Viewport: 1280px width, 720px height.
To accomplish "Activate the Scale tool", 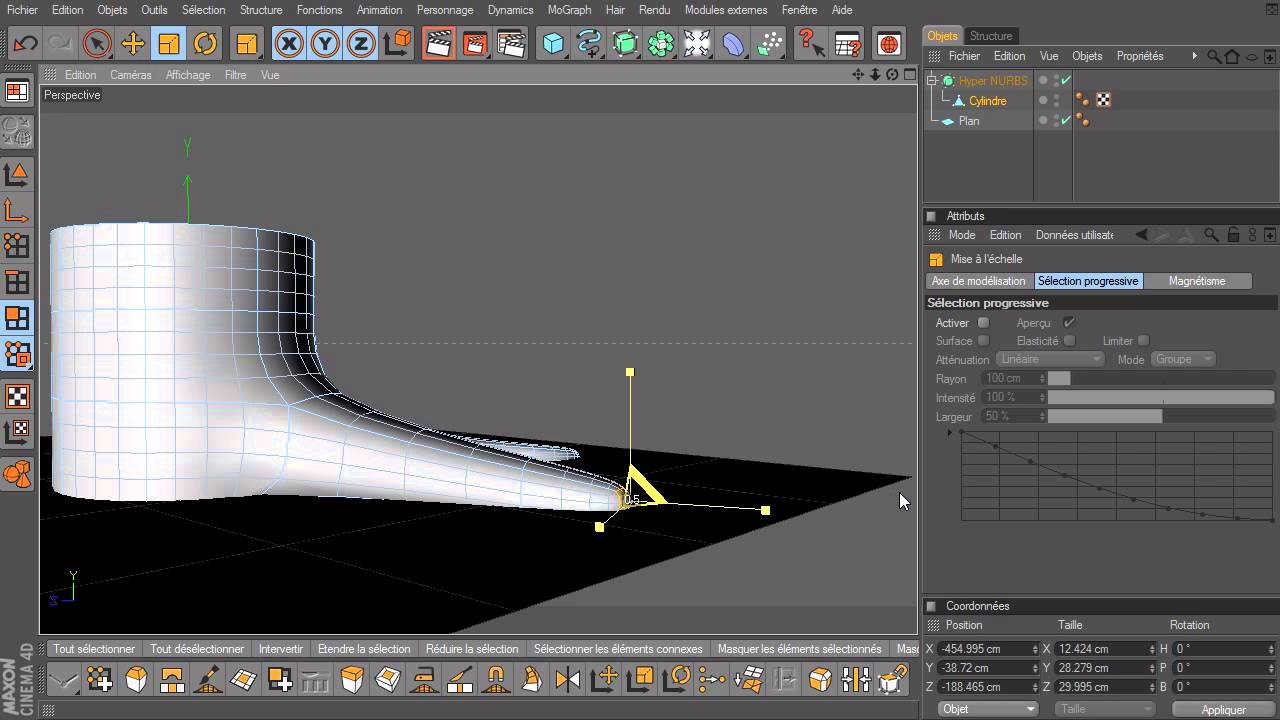I will (169, 43).
